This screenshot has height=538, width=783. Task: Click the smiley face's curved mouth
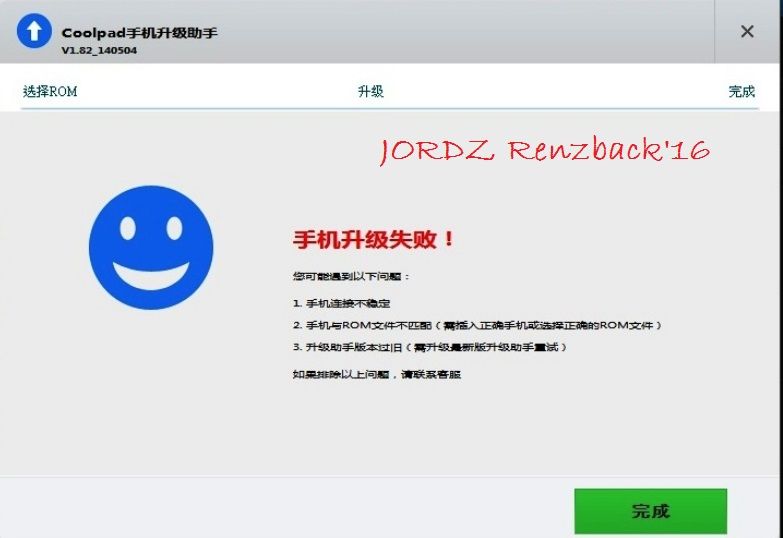click(151, 273)
